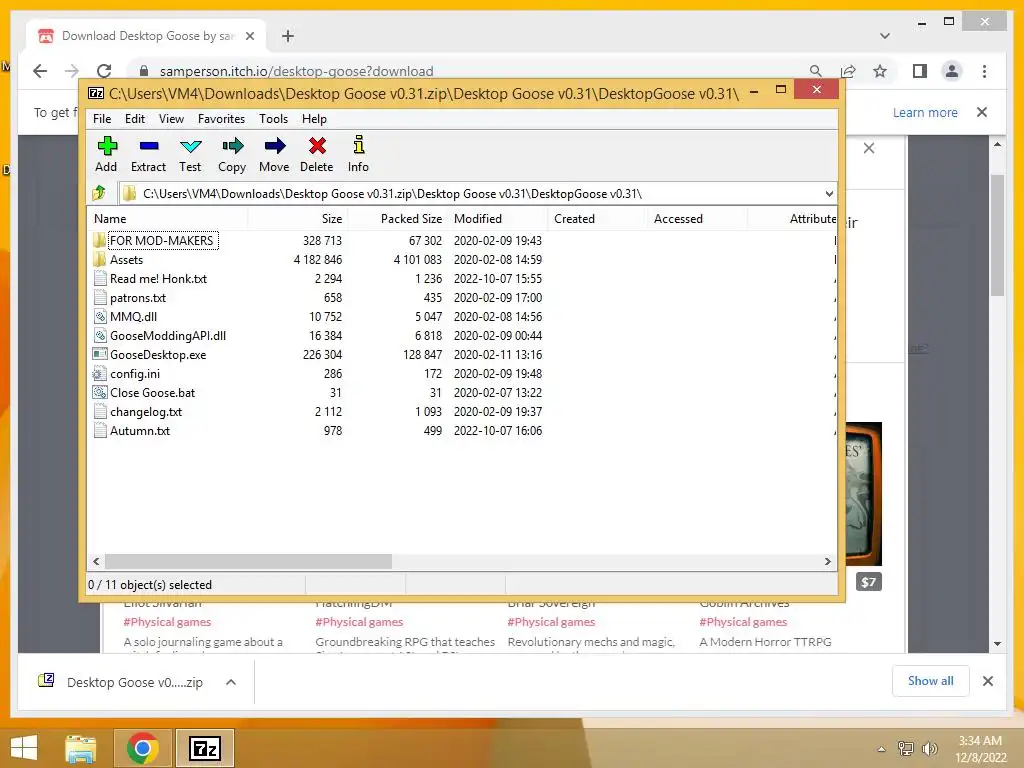Open Chrome's share page icon
The image size is (1024, 768).
click(848, 71)
